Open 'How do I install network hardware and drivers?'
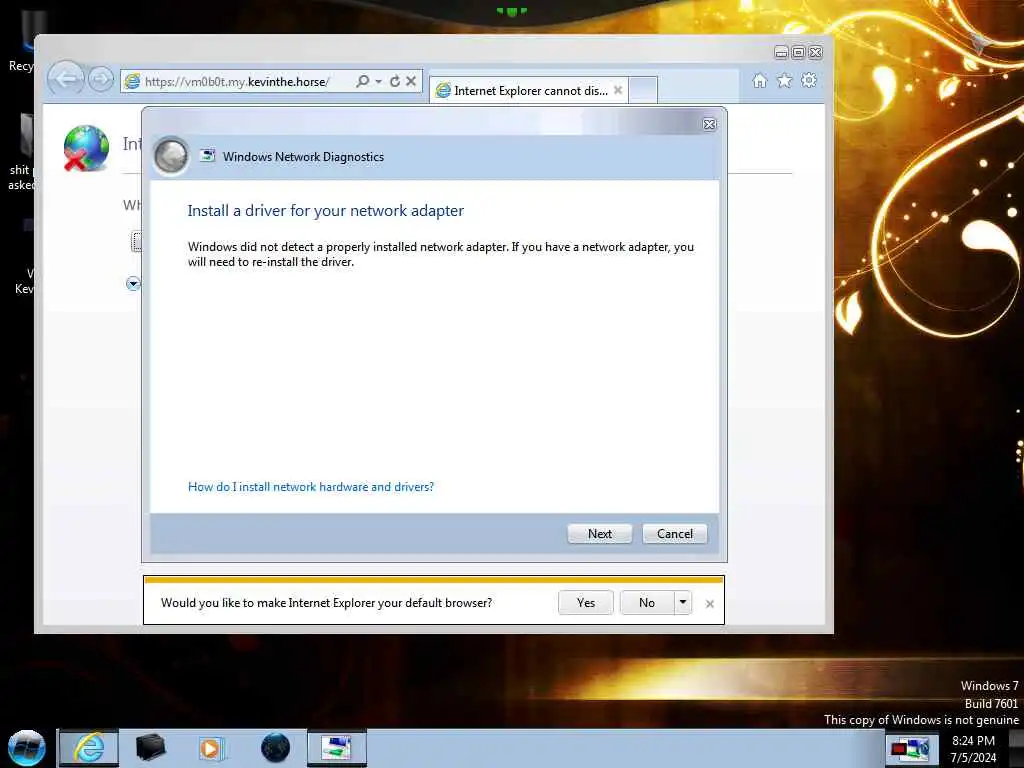The height and width of the screenshot is (768, 1024). coord(311,487)
